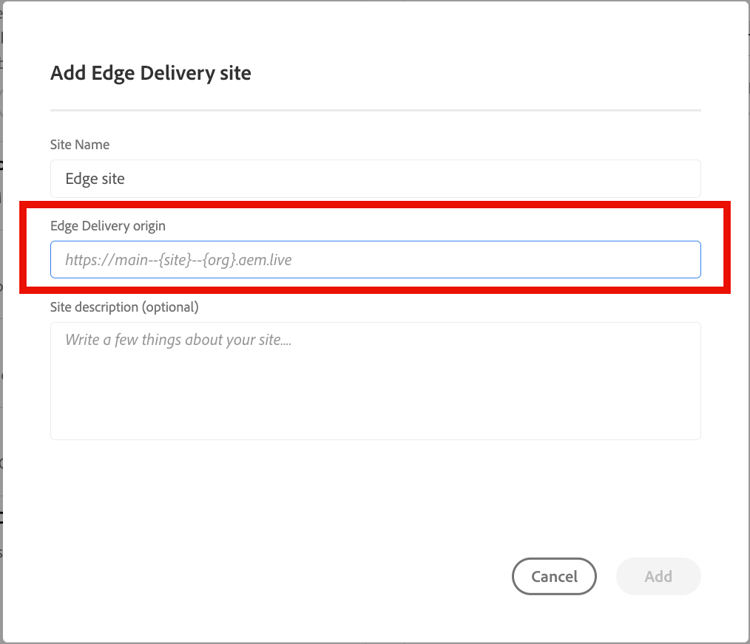
Task: Click the "Site Name" label
Action: (x=80, y=145)
